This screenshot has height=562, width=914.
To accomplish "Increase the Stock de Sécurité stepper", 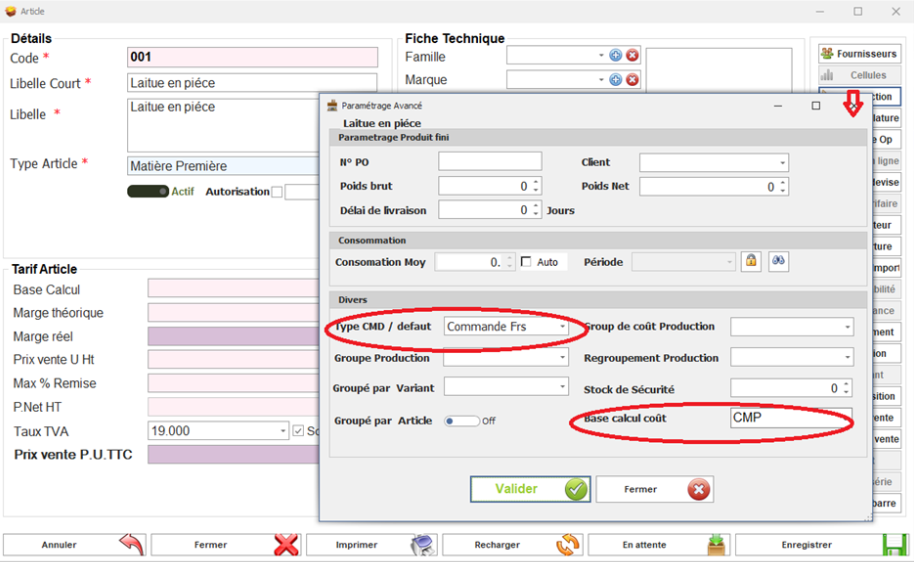I will (847, 384).
